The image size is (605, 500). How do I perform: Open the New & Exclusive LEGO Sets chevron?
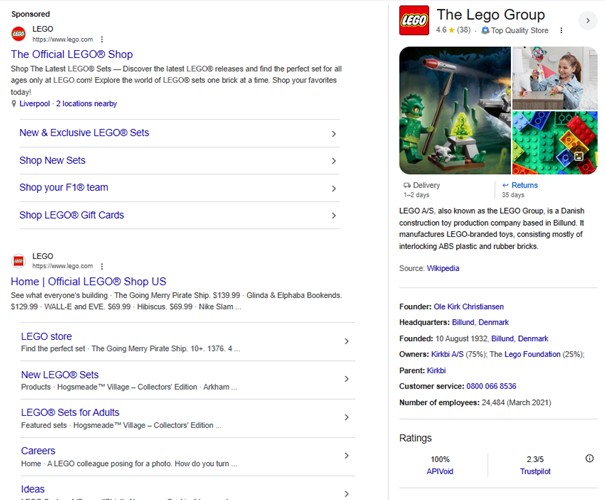[334, 133]
